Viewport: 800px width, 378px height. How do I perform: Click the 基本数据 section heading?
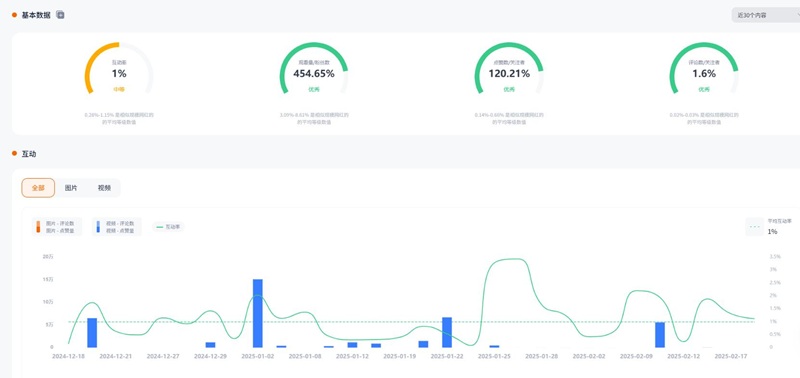pyautogui.click(x=36, y=15)
